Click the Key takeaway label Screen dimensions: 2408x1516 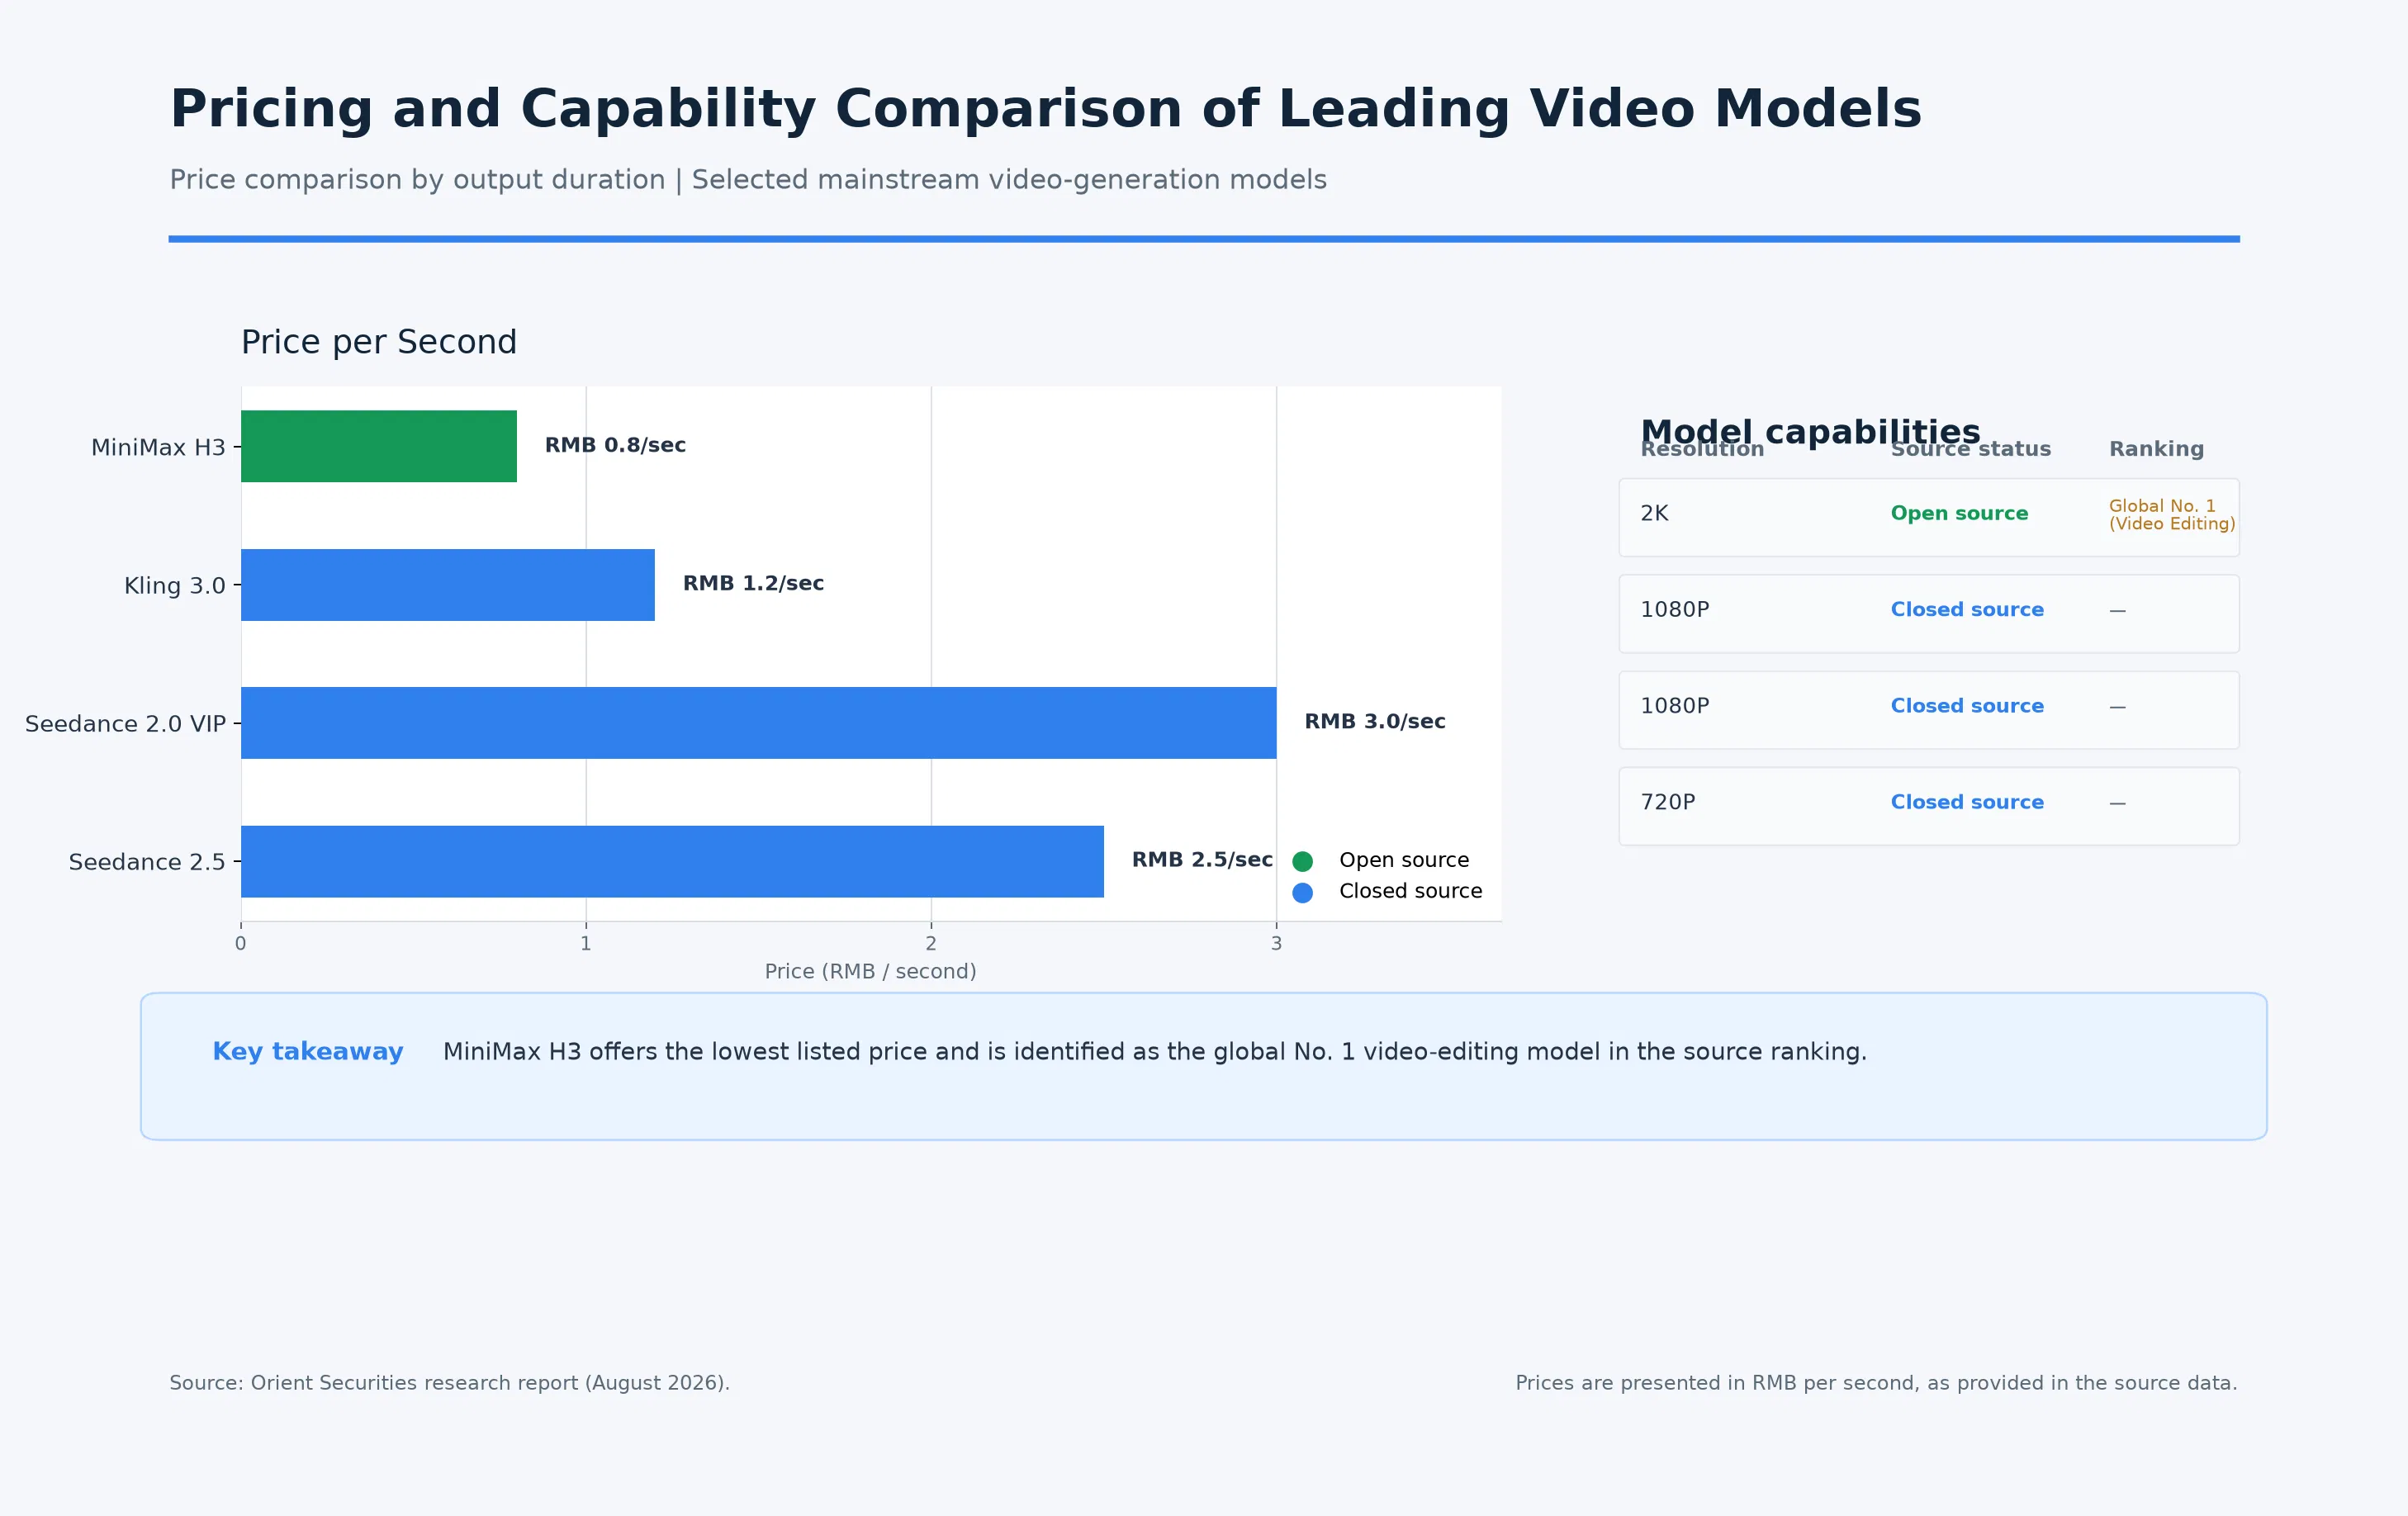pyautogui.click(x=308, y=1051)
